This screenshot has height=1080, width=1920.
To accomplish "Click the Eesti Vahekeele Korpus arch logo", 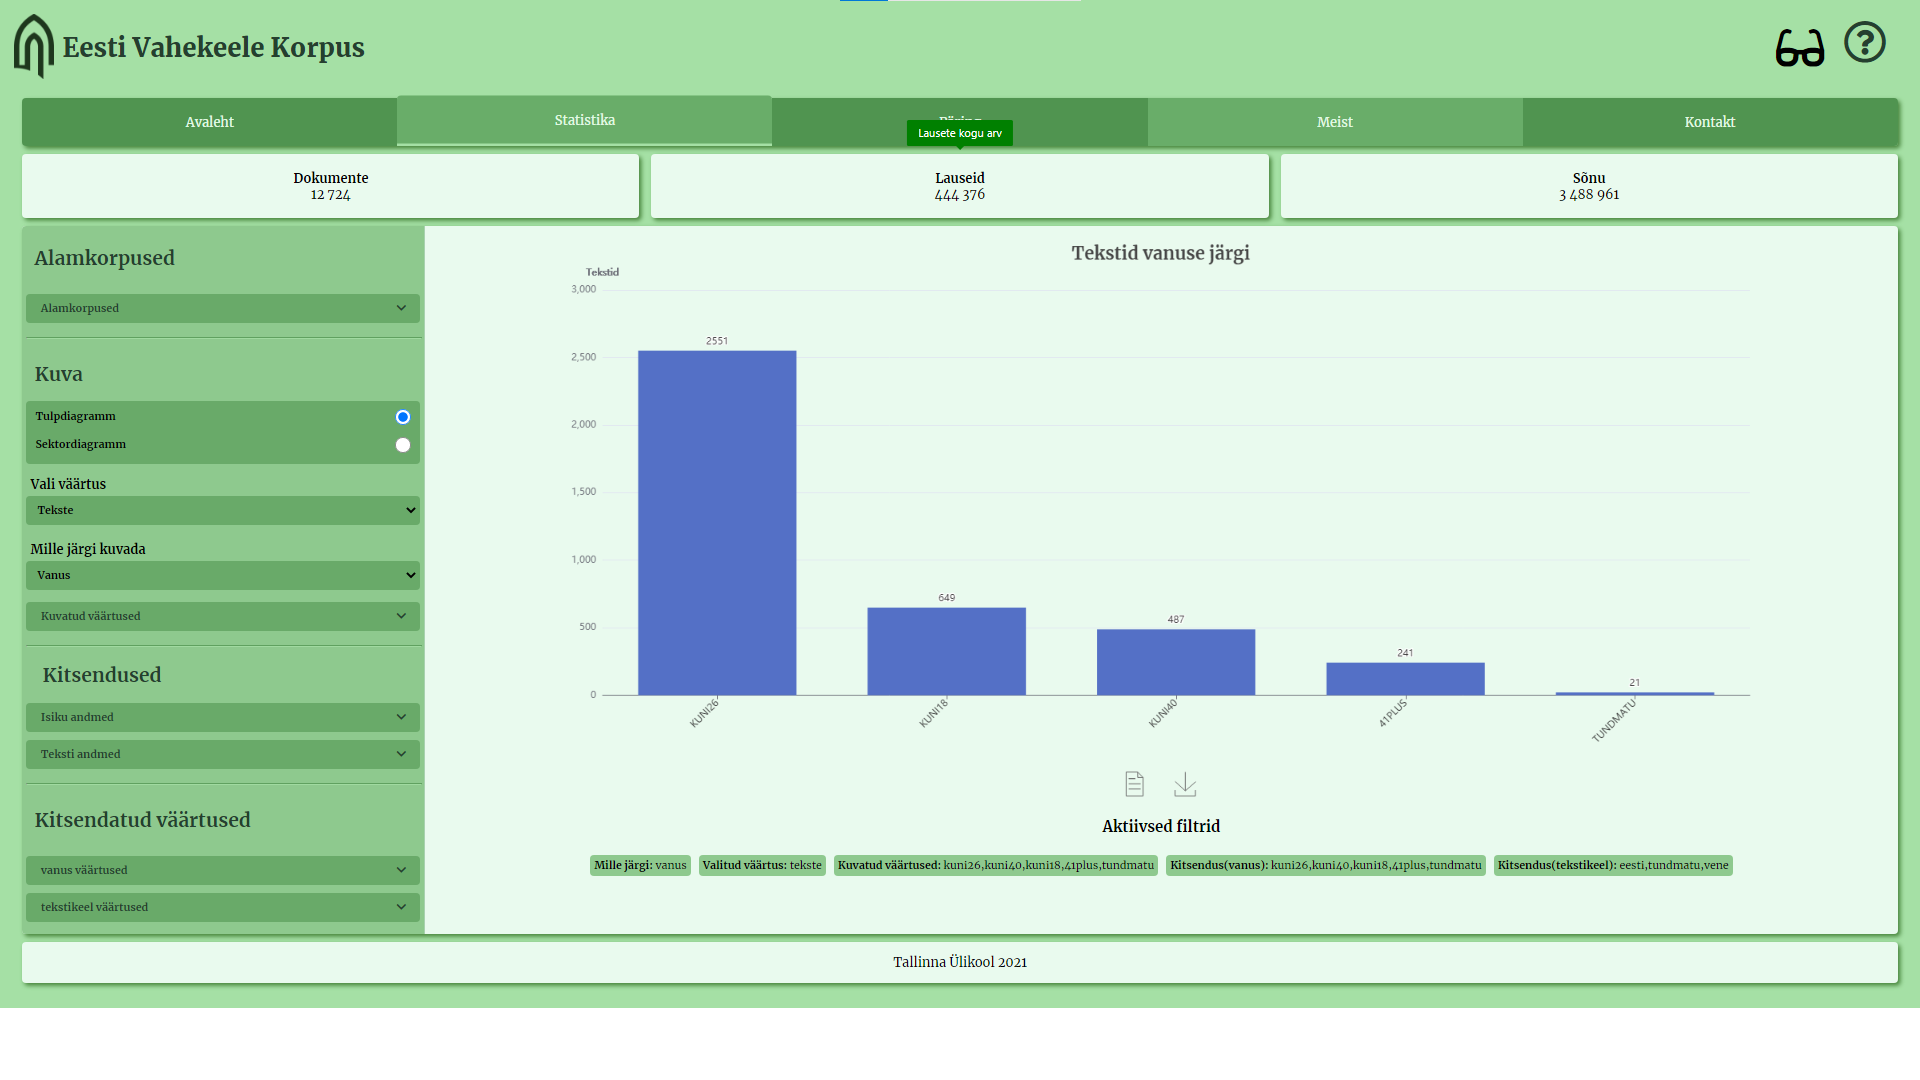I will pyautogui.click(x=33, y=46).
